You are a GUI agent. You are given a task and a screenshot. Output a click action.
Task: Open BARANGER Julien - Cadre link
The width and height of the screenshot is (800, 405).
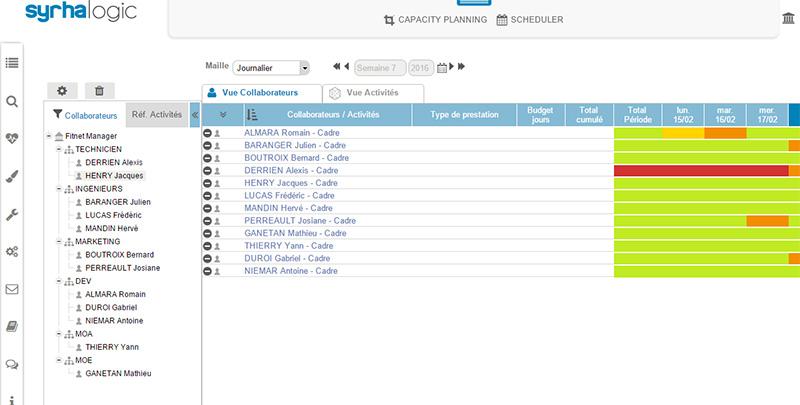coord(295,145)
